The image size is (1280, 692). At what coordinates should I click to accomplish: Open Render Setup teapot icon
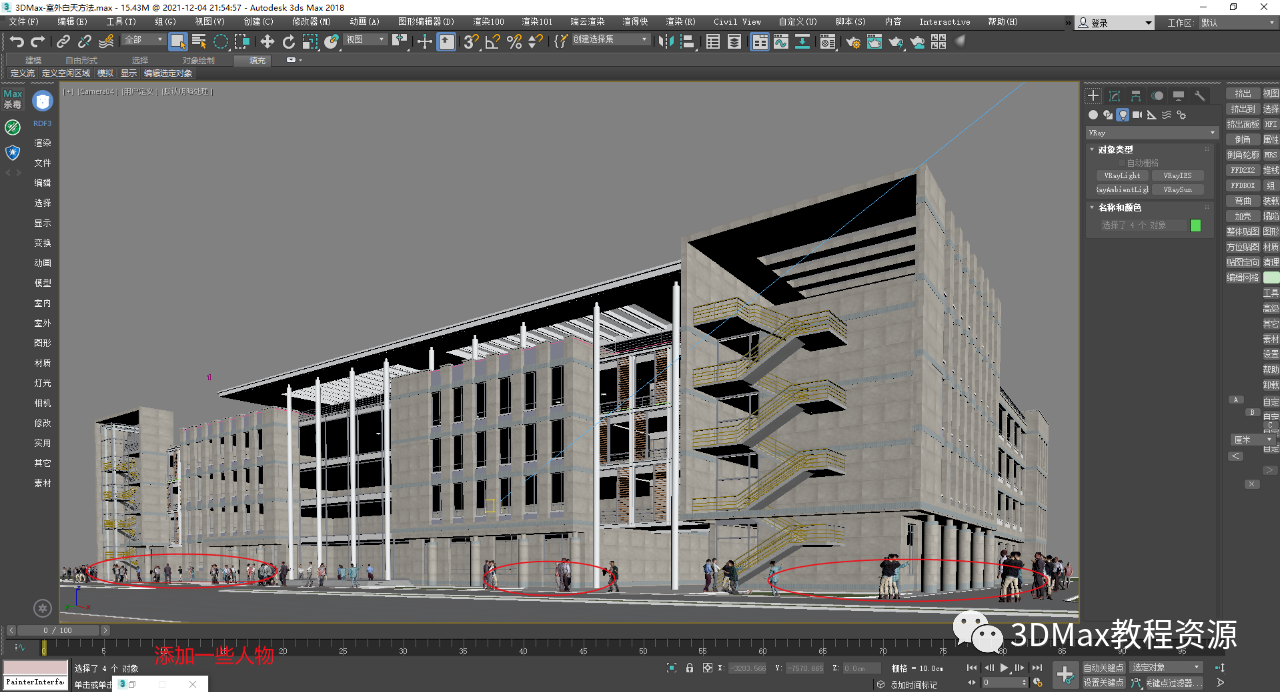tap(853, 41)
